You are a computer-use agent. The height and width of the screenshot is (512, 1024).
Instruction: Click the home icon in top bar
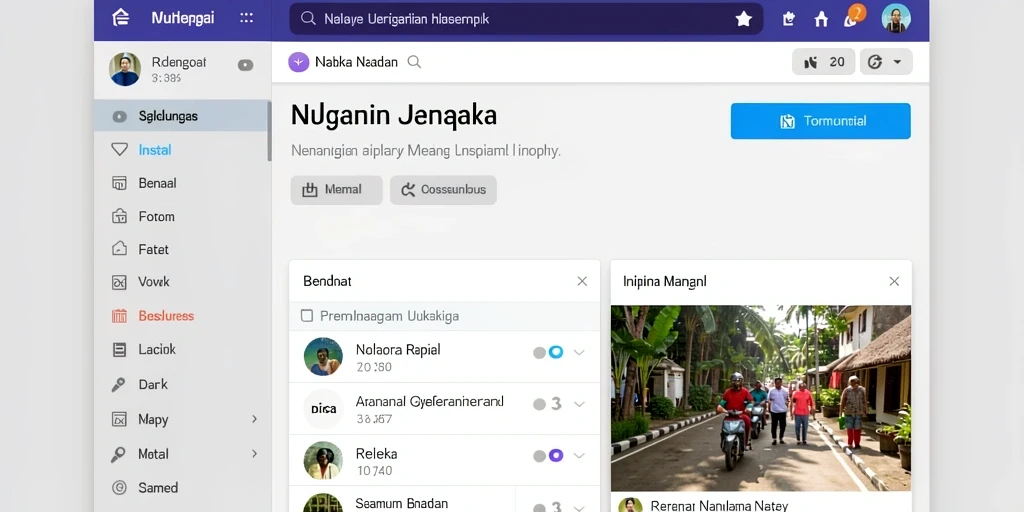coord(821,19)
